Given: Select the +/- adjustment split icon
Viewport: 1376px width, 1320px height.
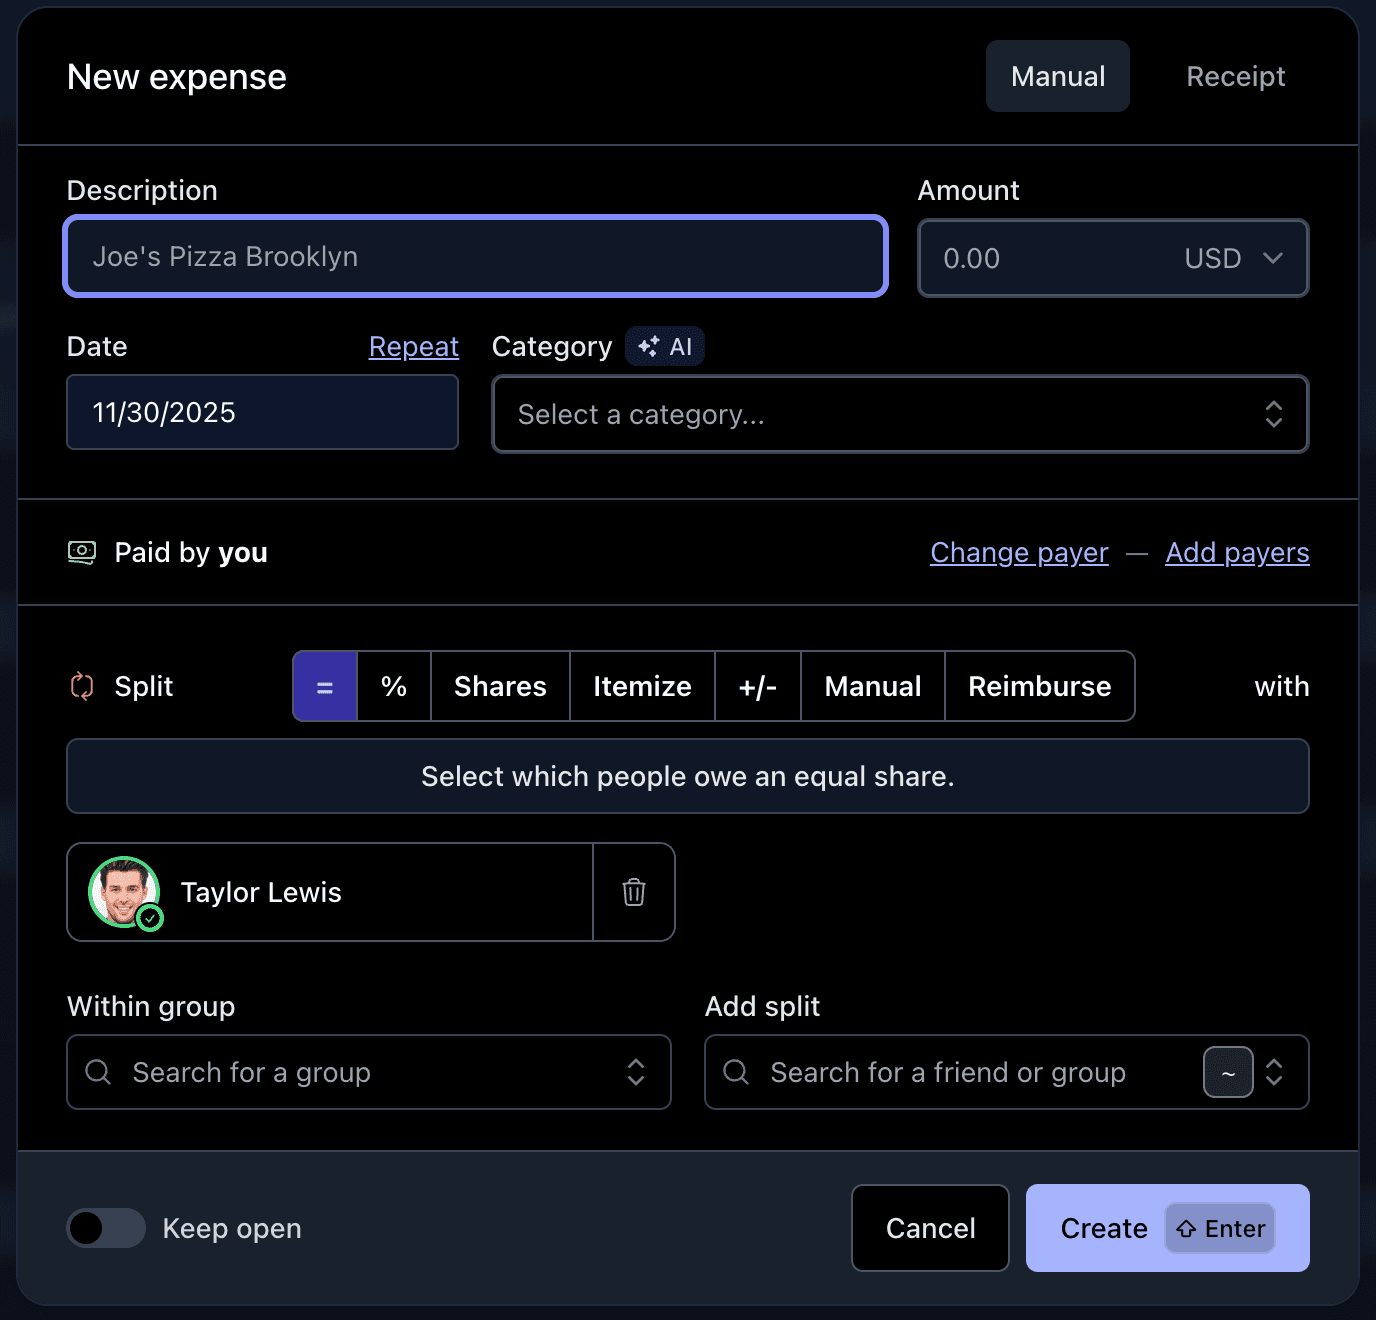Looking at the screenshot, I should 757,686.
